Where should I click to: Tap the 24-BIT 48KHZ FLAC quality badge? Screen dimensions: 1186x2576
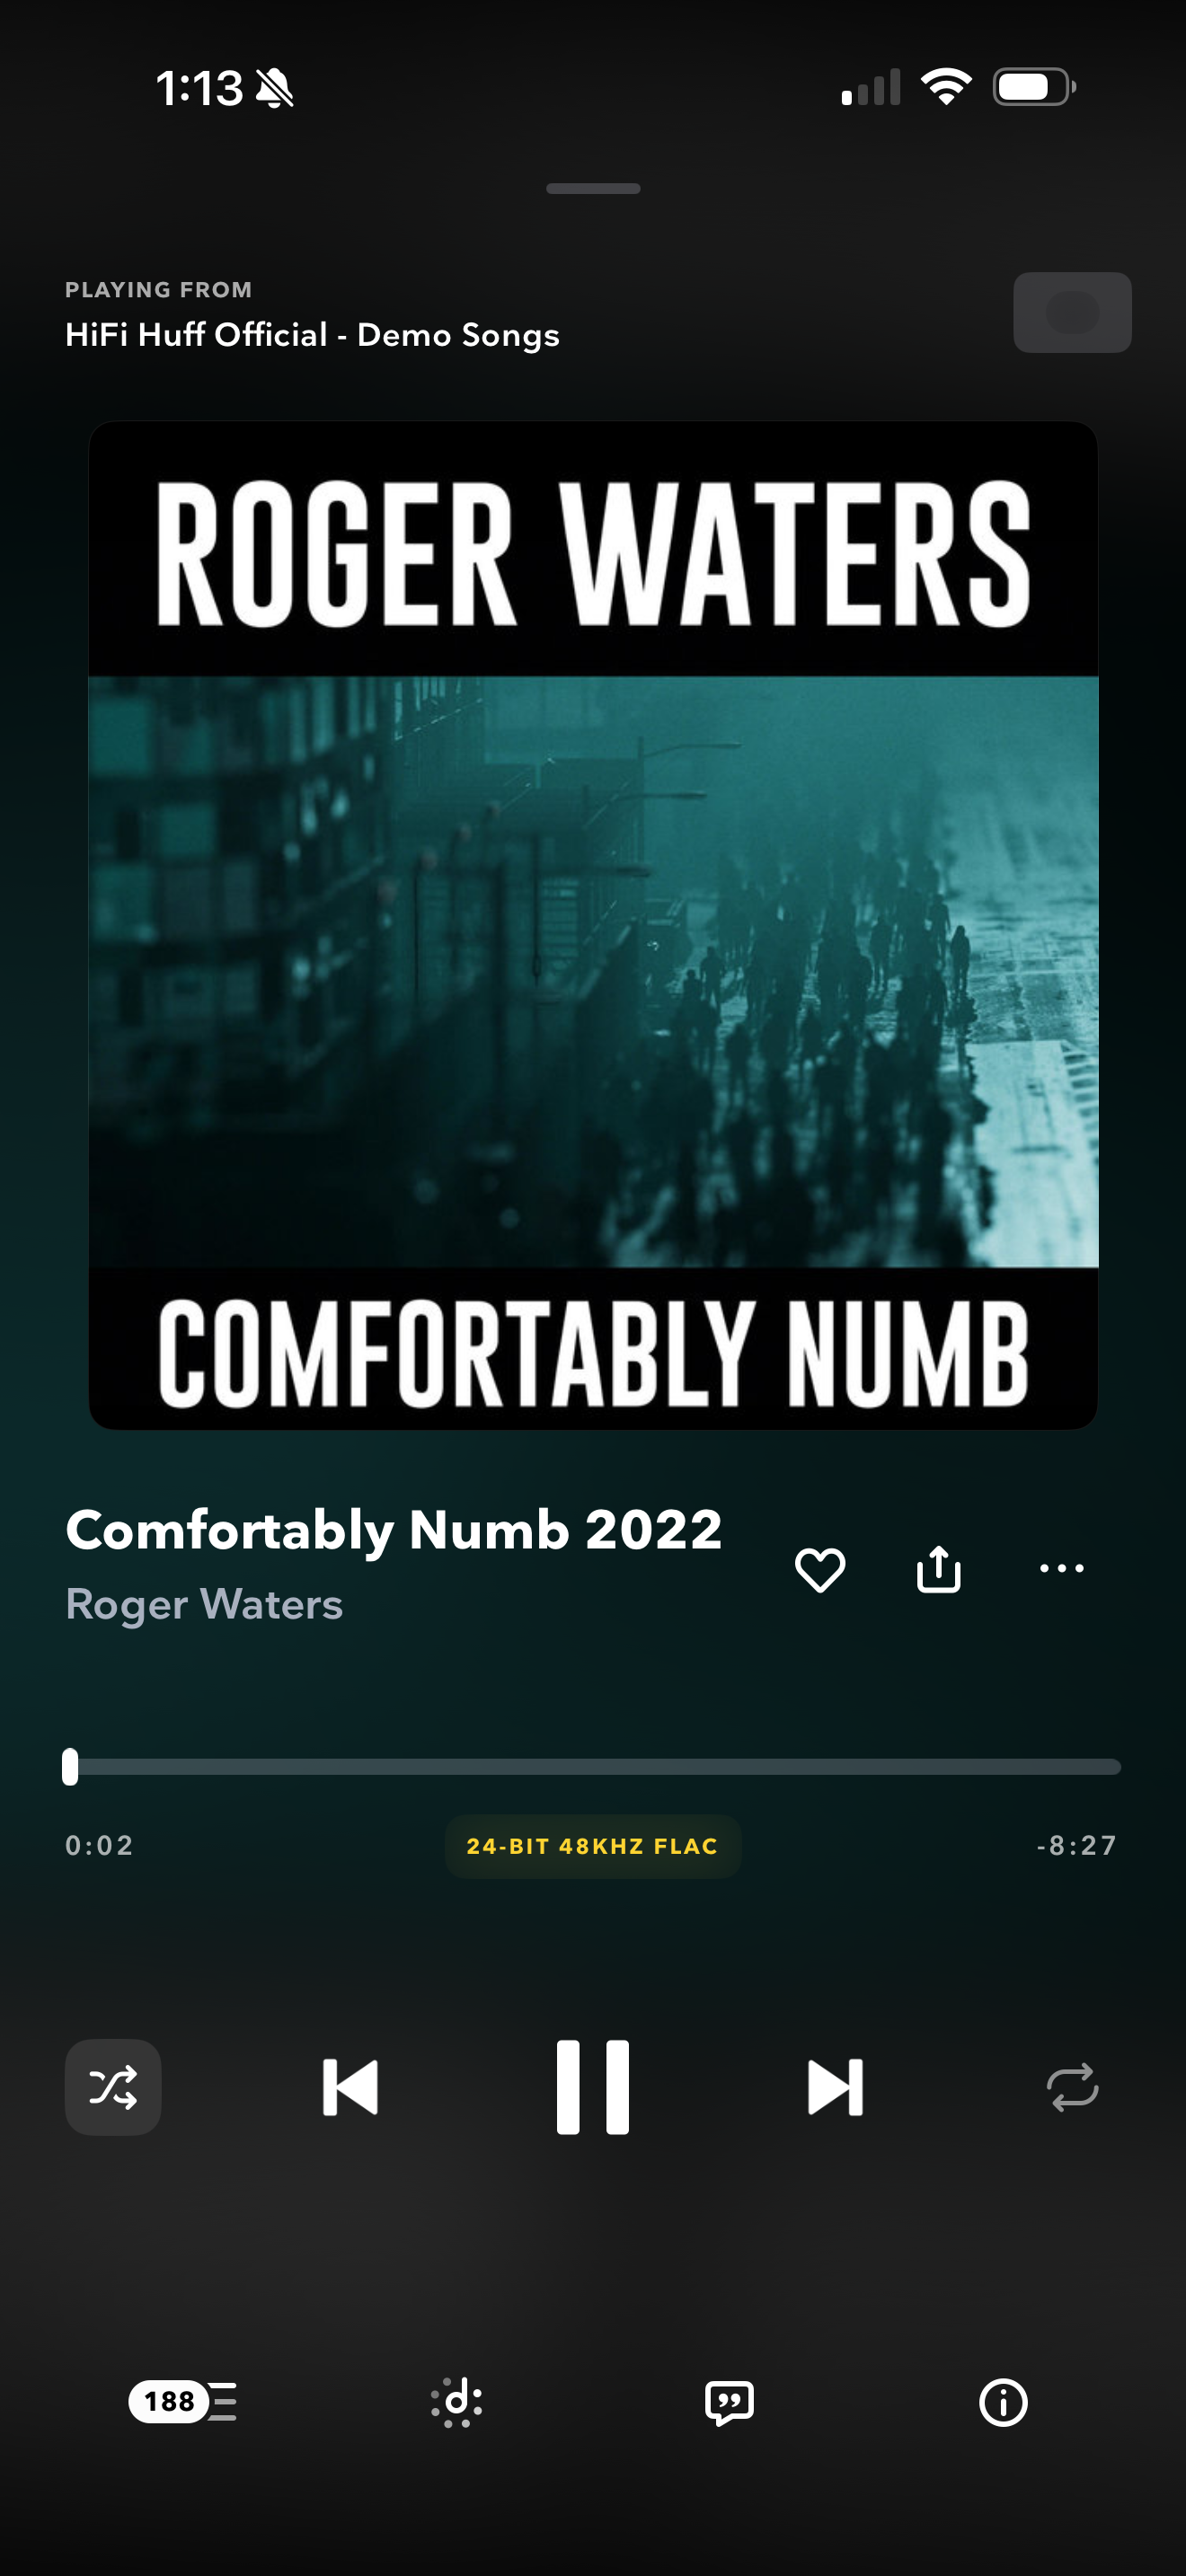[593, 1846]
